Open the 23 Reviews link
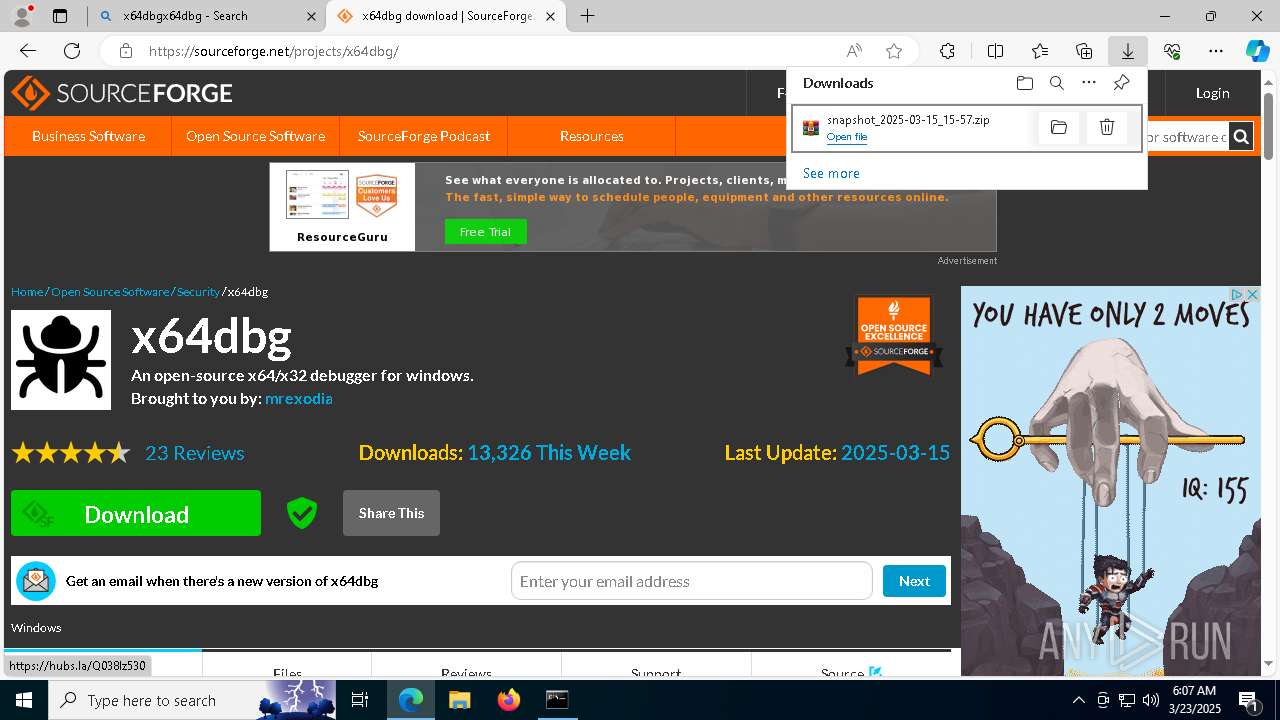The image size is (1280, 720). 195,453
